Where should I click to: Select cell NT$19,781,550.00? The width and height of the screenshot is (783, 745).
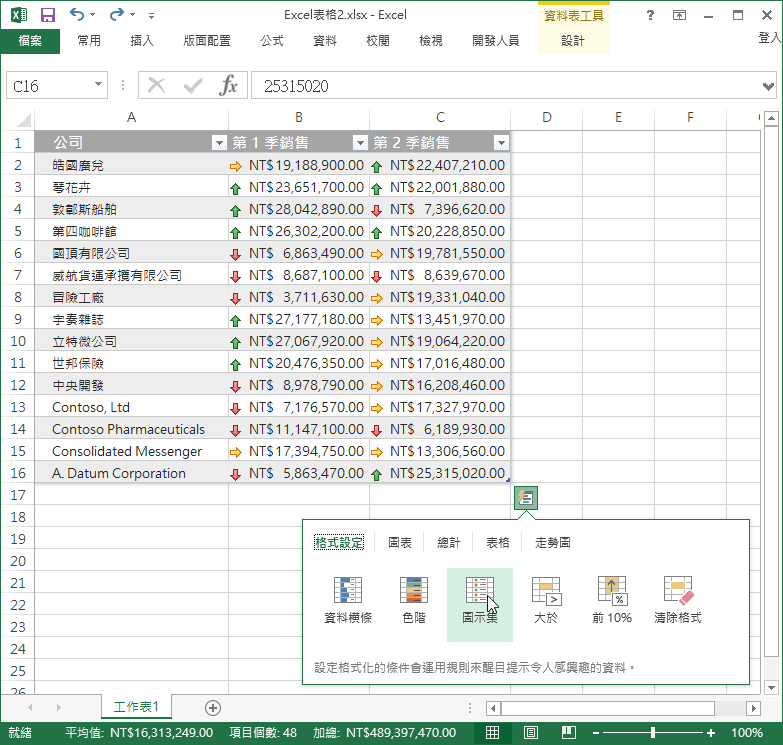[x=440, y=254]
